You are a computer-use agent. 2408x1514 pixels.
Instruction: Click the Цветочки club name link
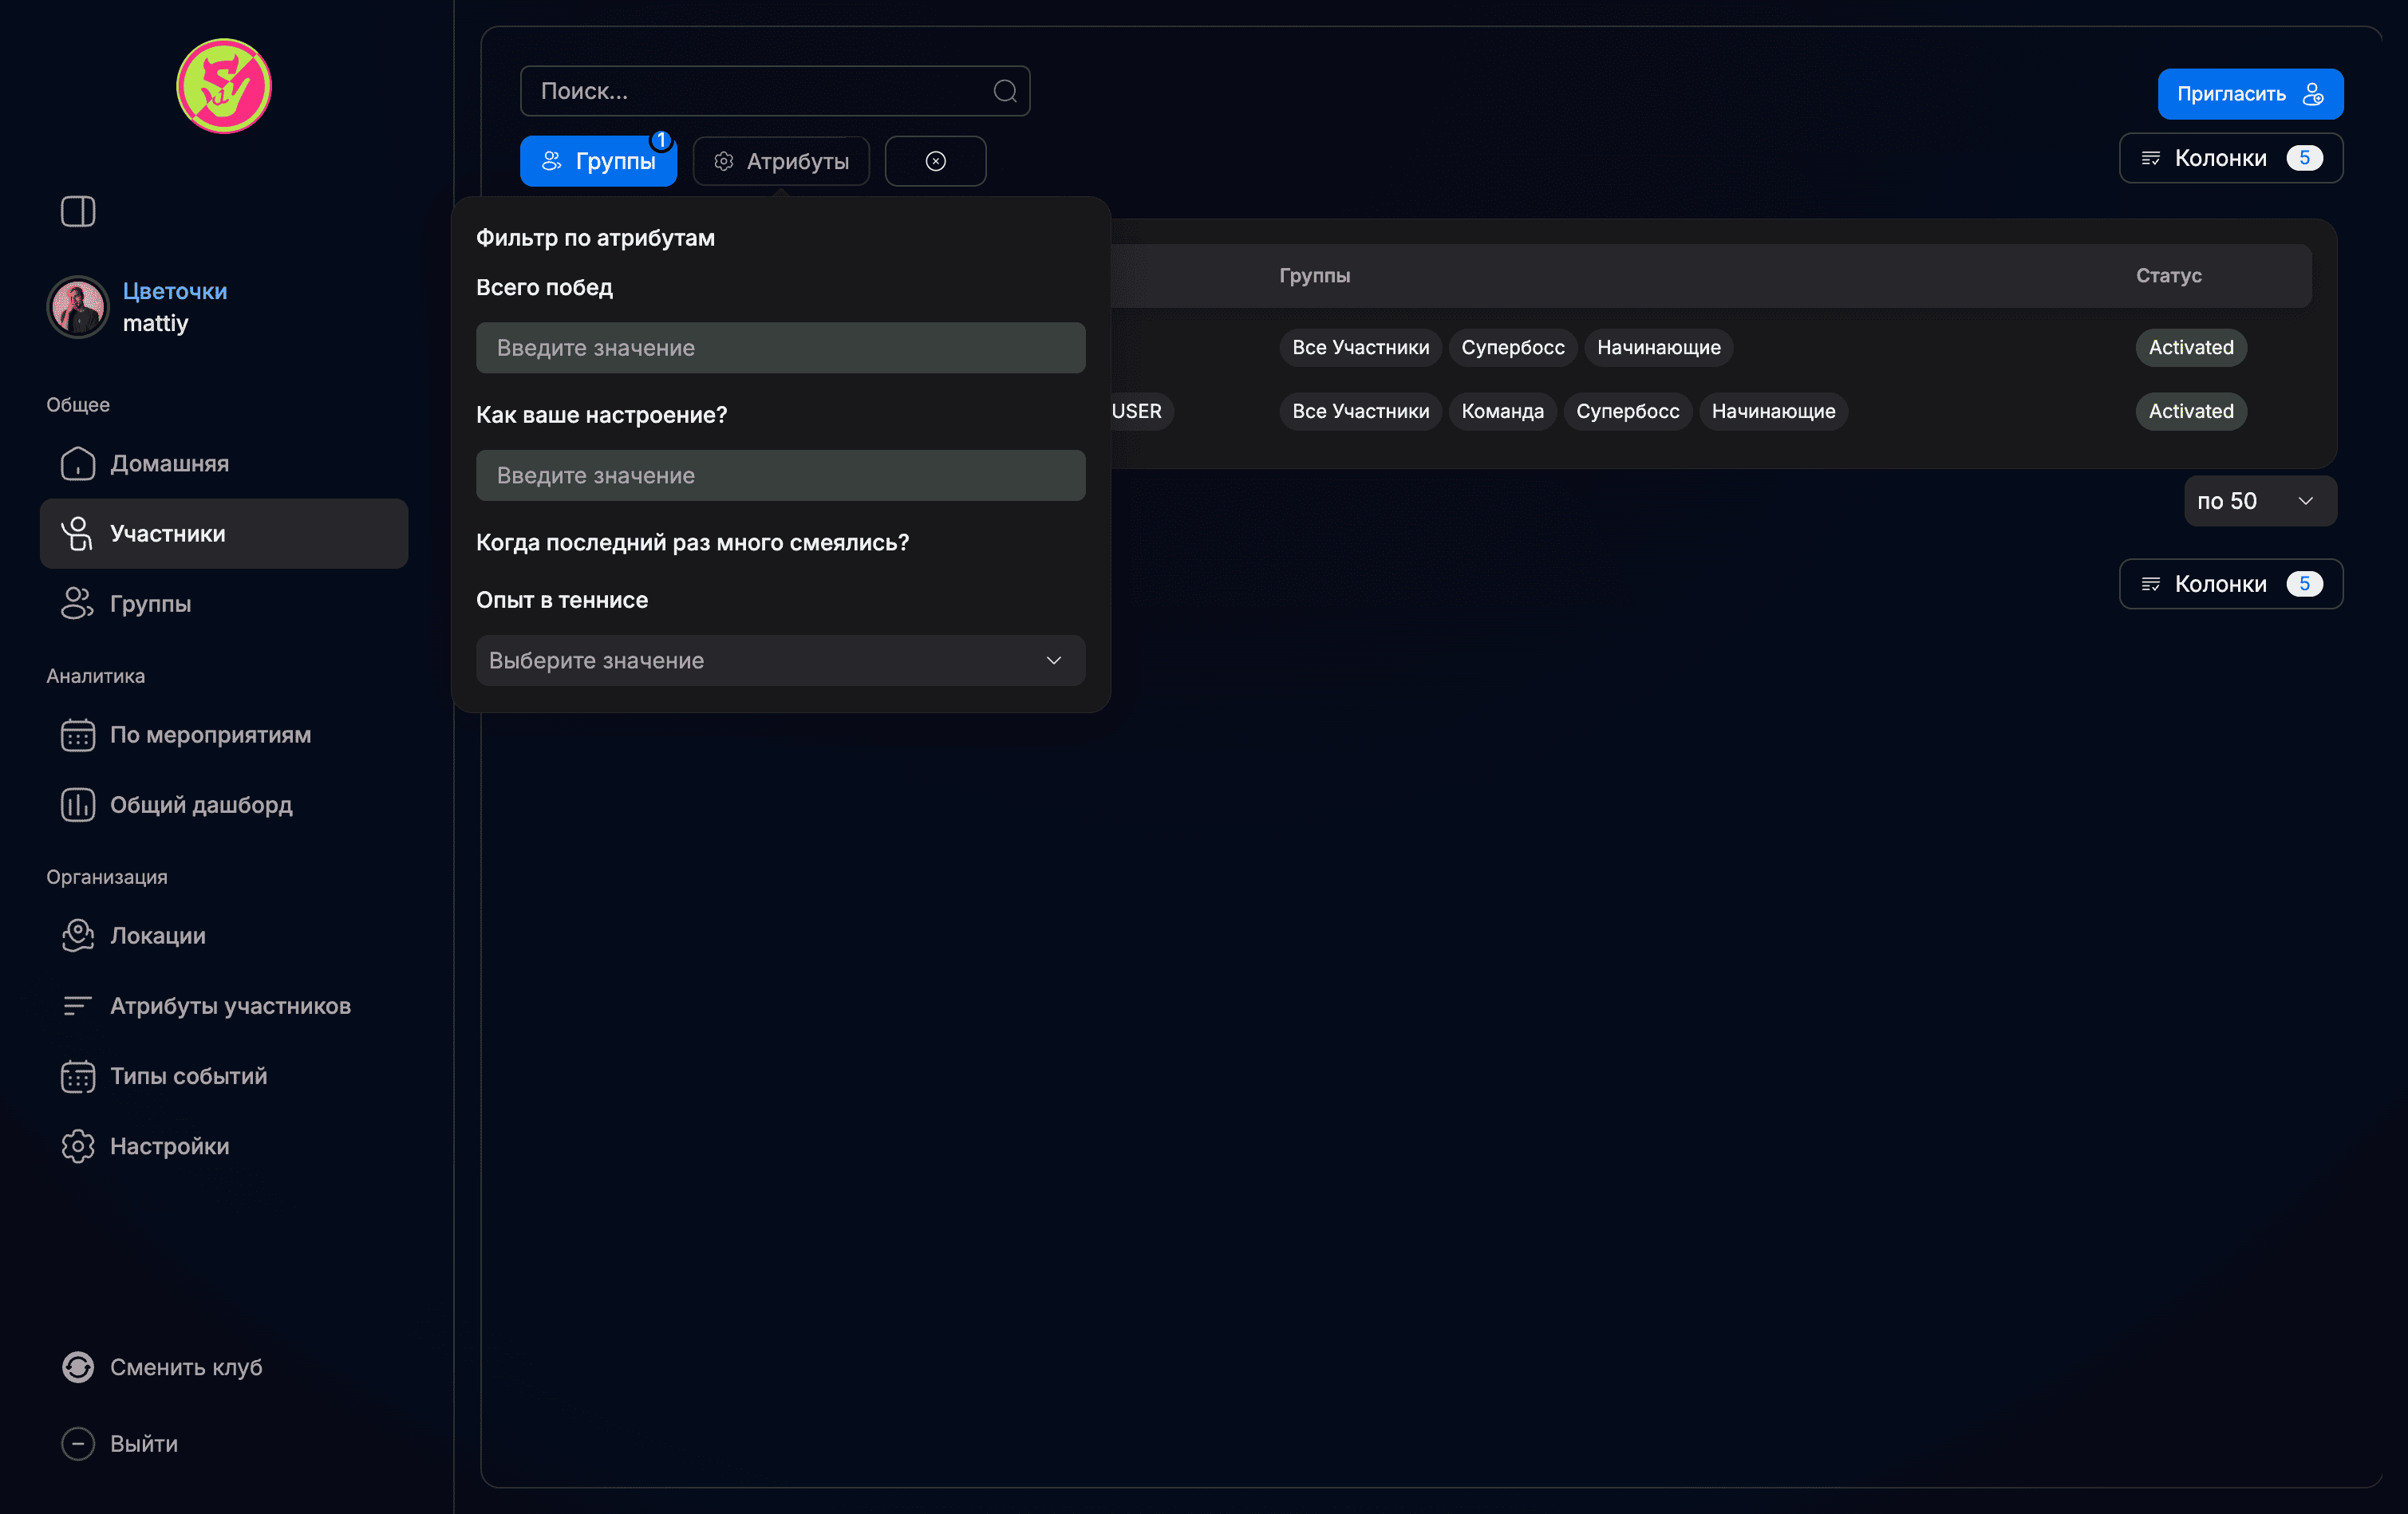pyautogui.click(x=175, y=291)
